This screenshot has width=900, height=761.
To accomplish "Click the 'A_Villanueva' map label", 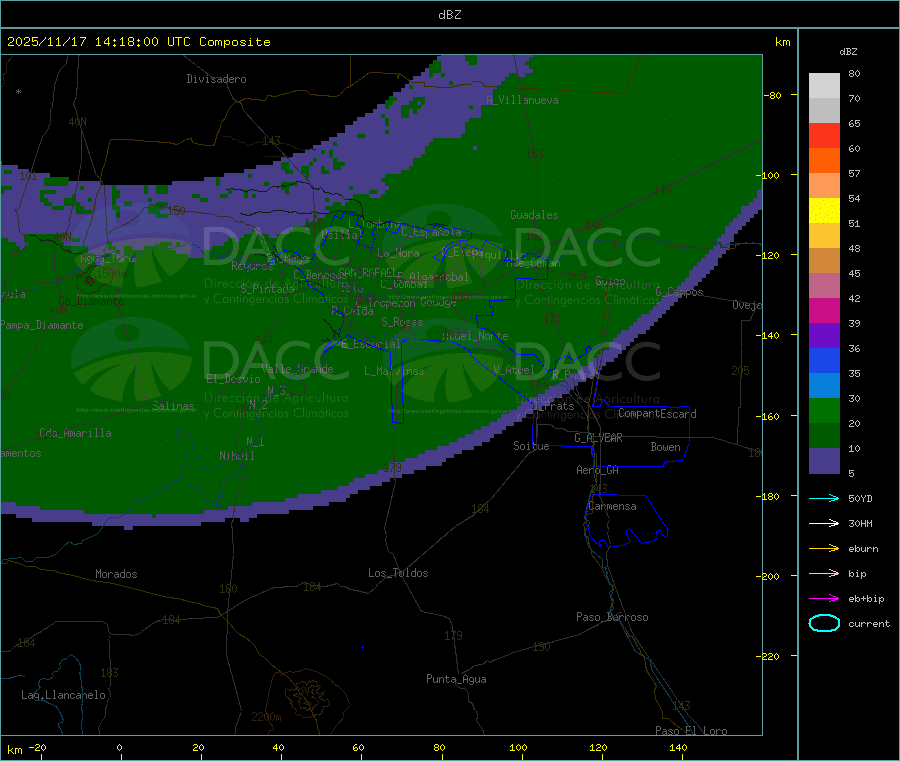I will pyautogui.click(x=522, y=100).
